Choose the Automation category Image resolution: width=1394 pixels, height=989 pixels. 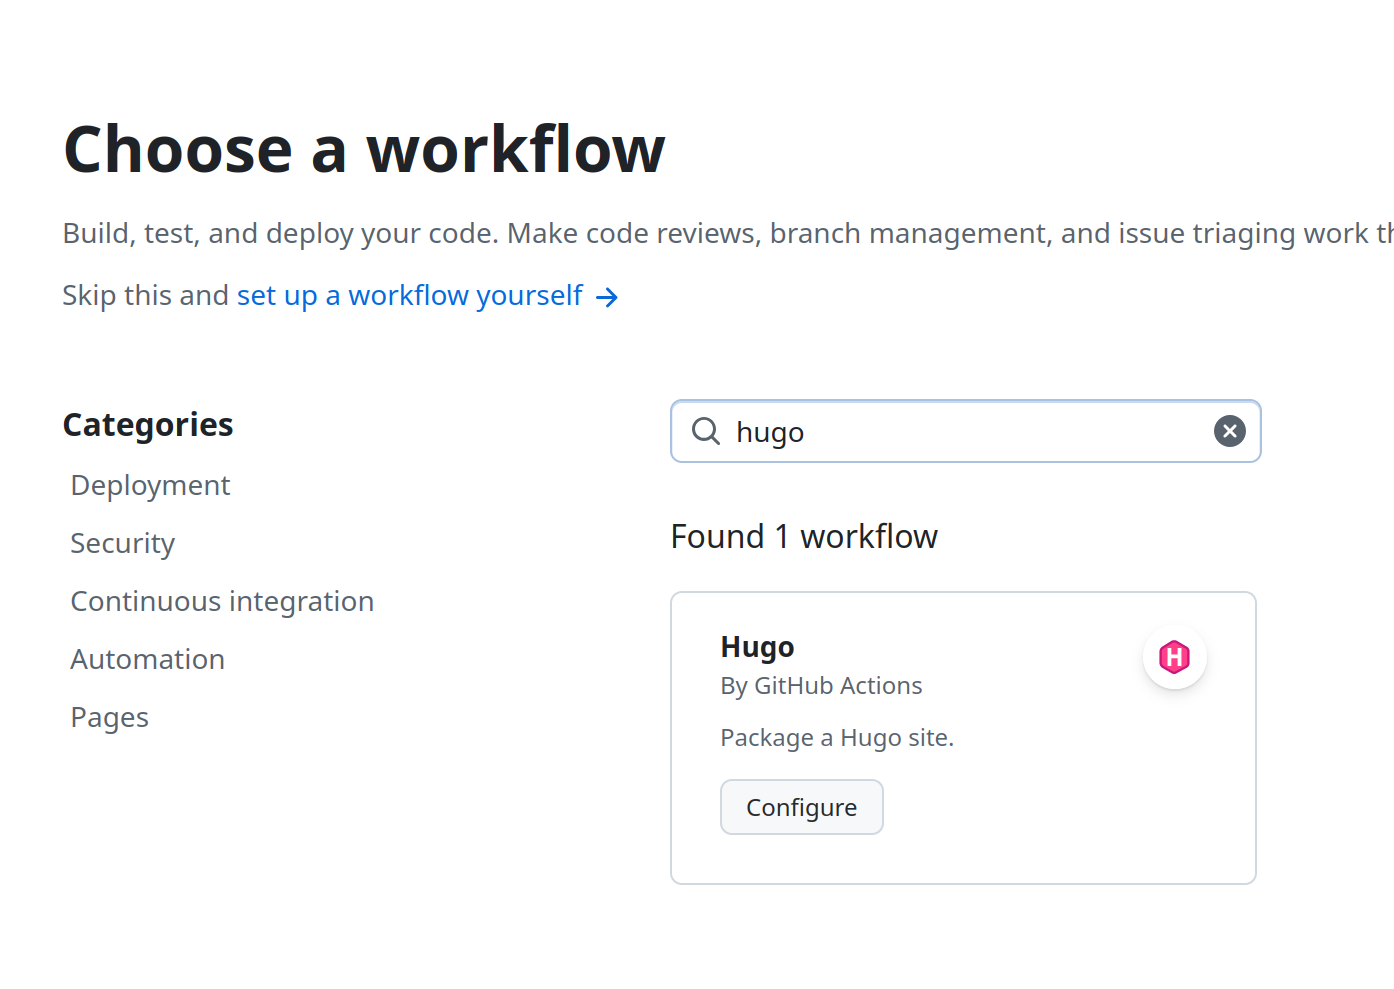click(147, 659)
